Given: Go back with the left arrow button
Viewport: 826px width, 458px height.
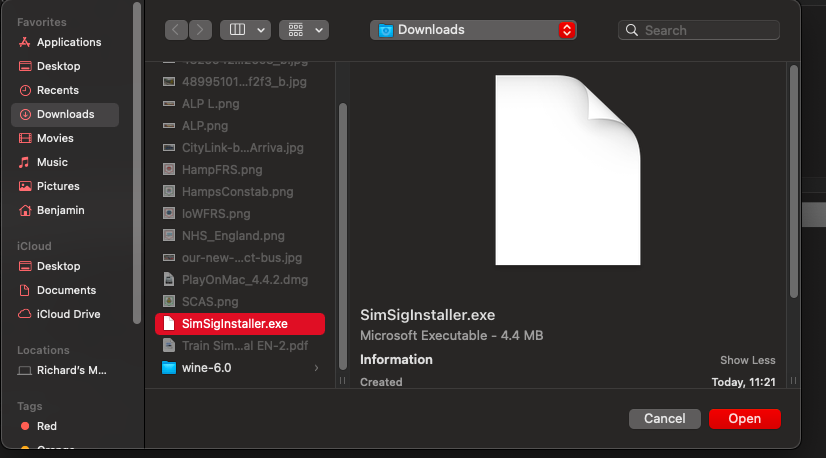Looking at the screenshot, I should click(176, 30).
